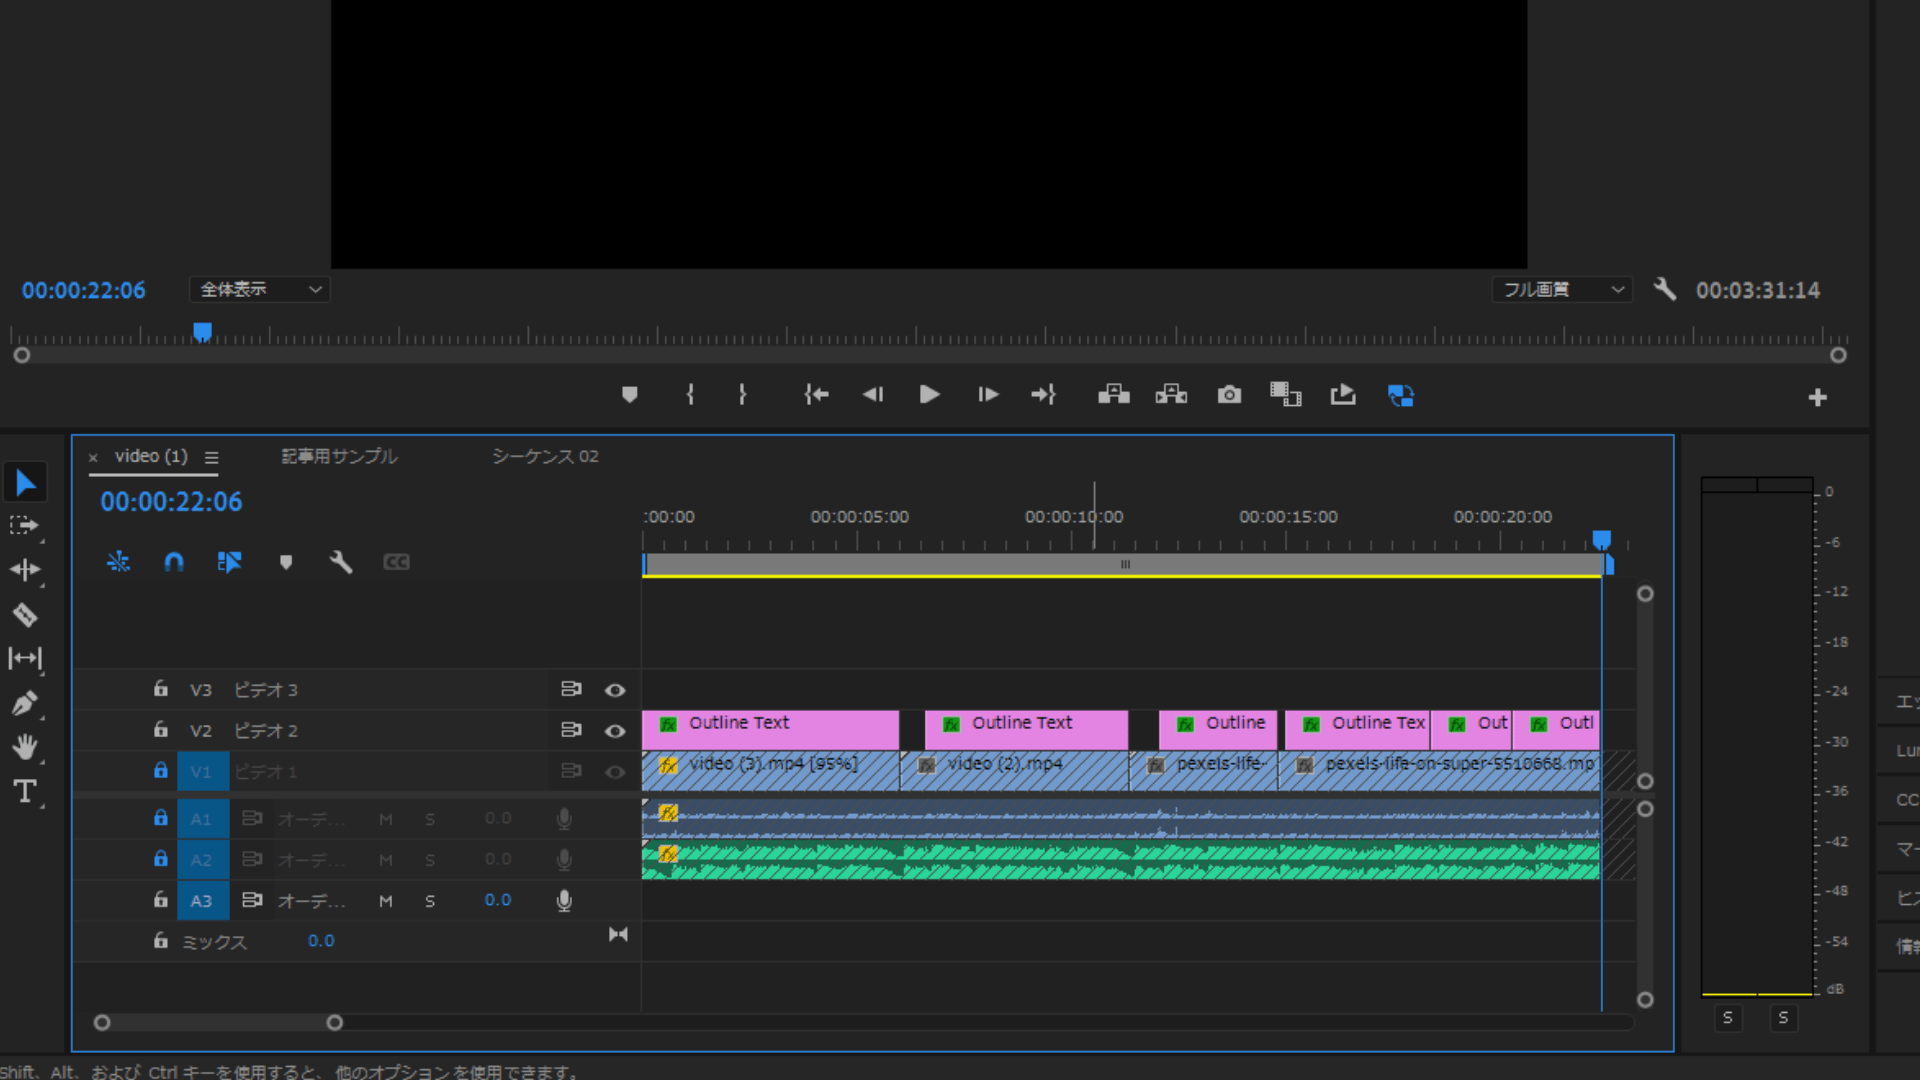The width and height of the screenshot is (1920, 1080).
Task: Hide the V2 track output
Action: tap(615, 731)
